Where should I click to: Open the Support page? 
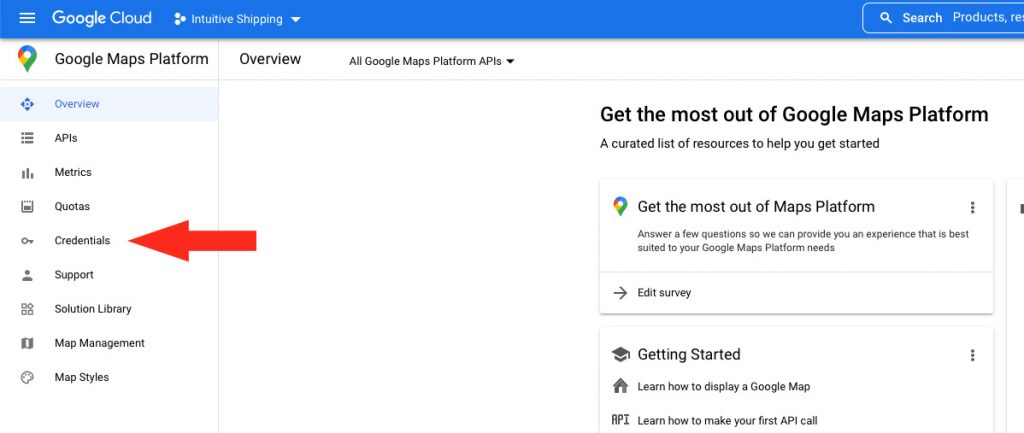click(109, 274)
